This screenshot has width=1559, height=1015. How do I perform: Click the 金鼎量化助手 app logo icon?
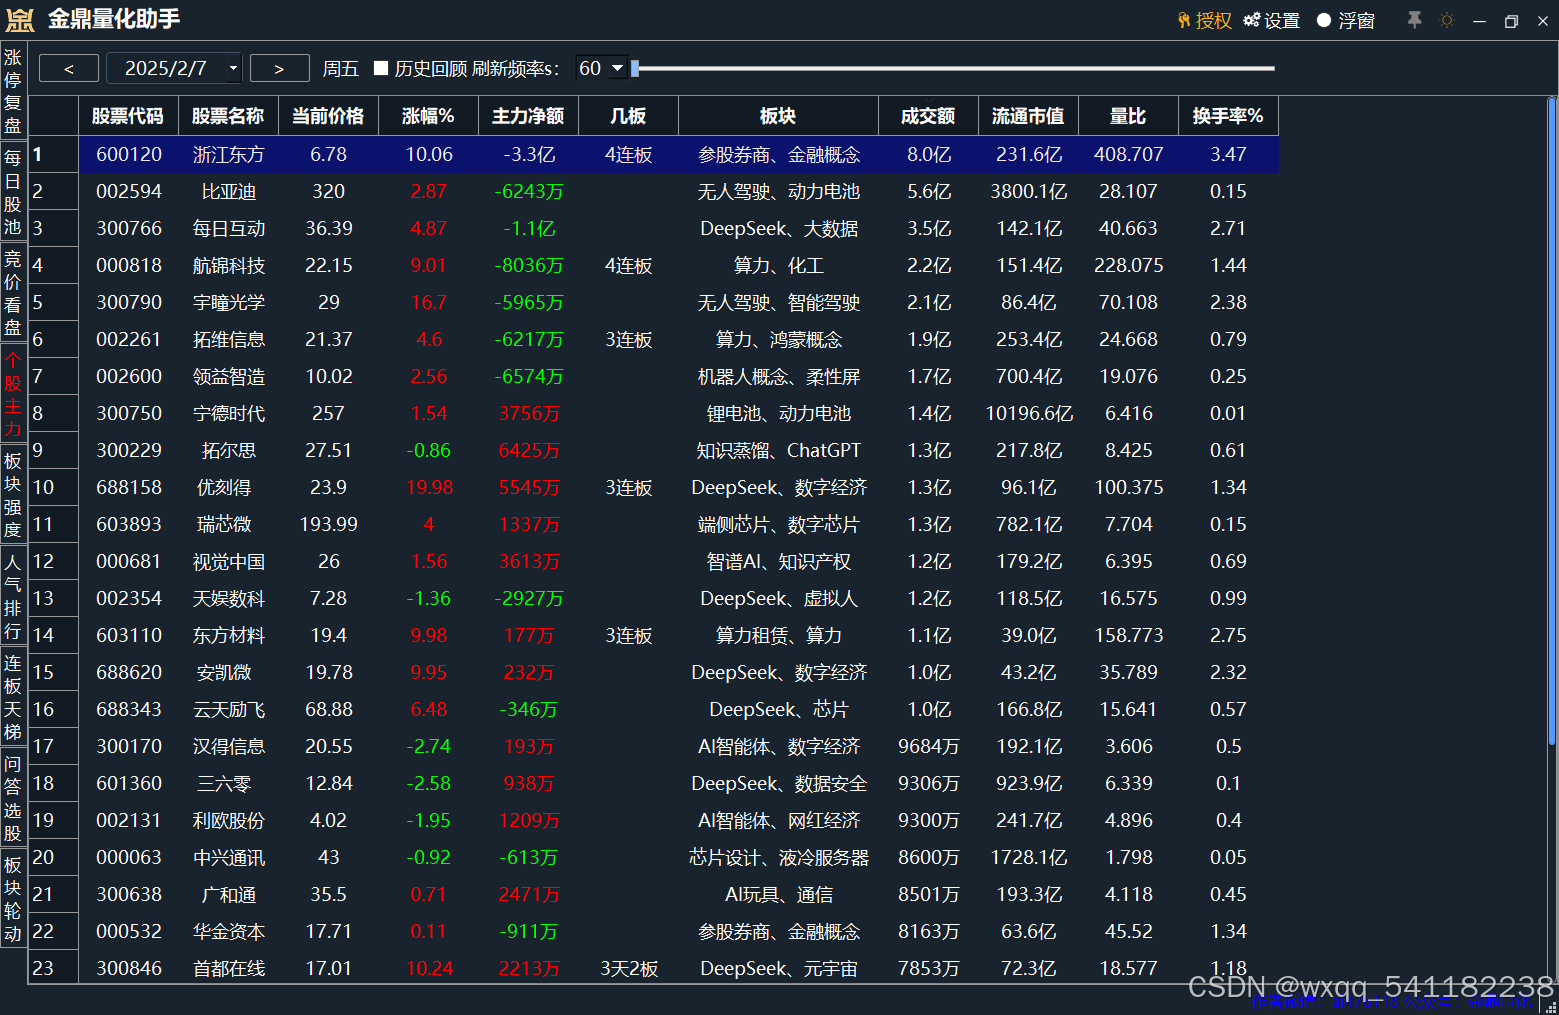[x=20, y=19]
